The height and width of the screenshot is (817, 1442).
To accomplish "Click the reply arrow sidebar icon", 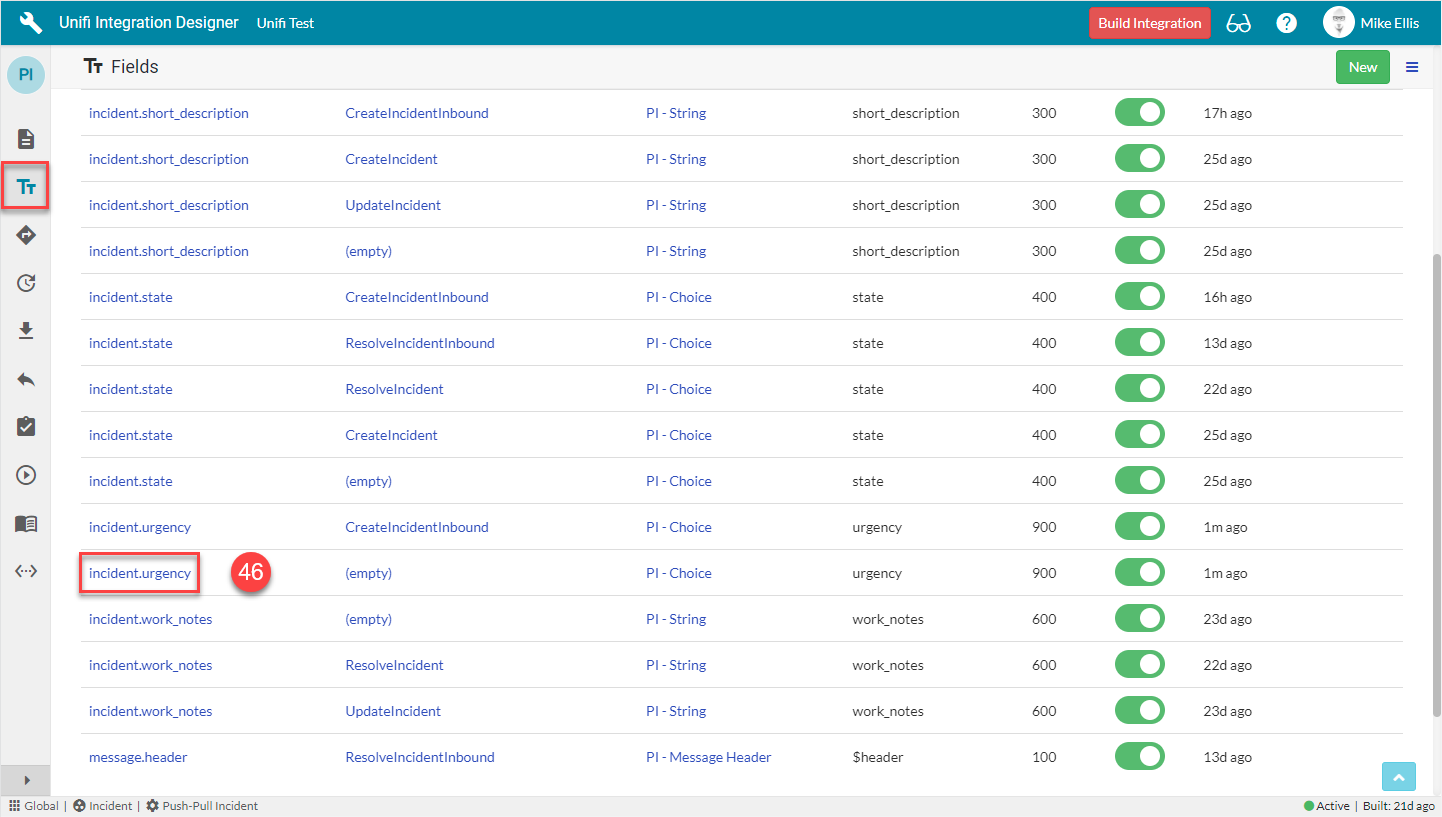I will [x=26, y=379].
